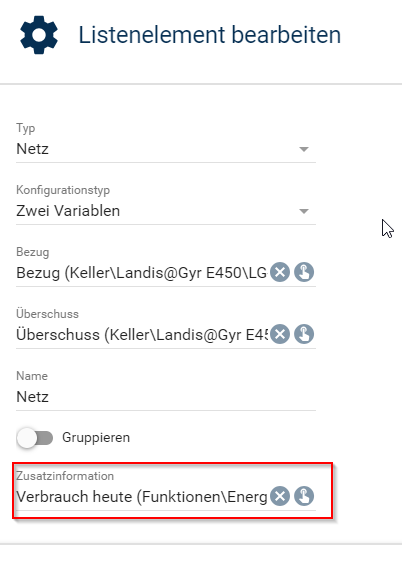
Task: Open variable picker for Zusatzinformation field
Action: tap(304, 496)
